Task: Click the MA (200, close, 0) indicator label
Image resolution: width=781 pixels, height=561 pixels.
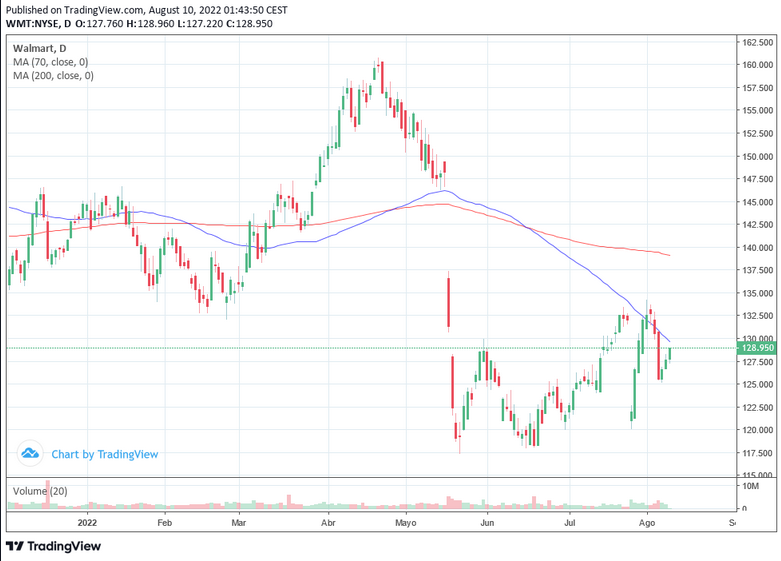Action: tap(53, 75)
